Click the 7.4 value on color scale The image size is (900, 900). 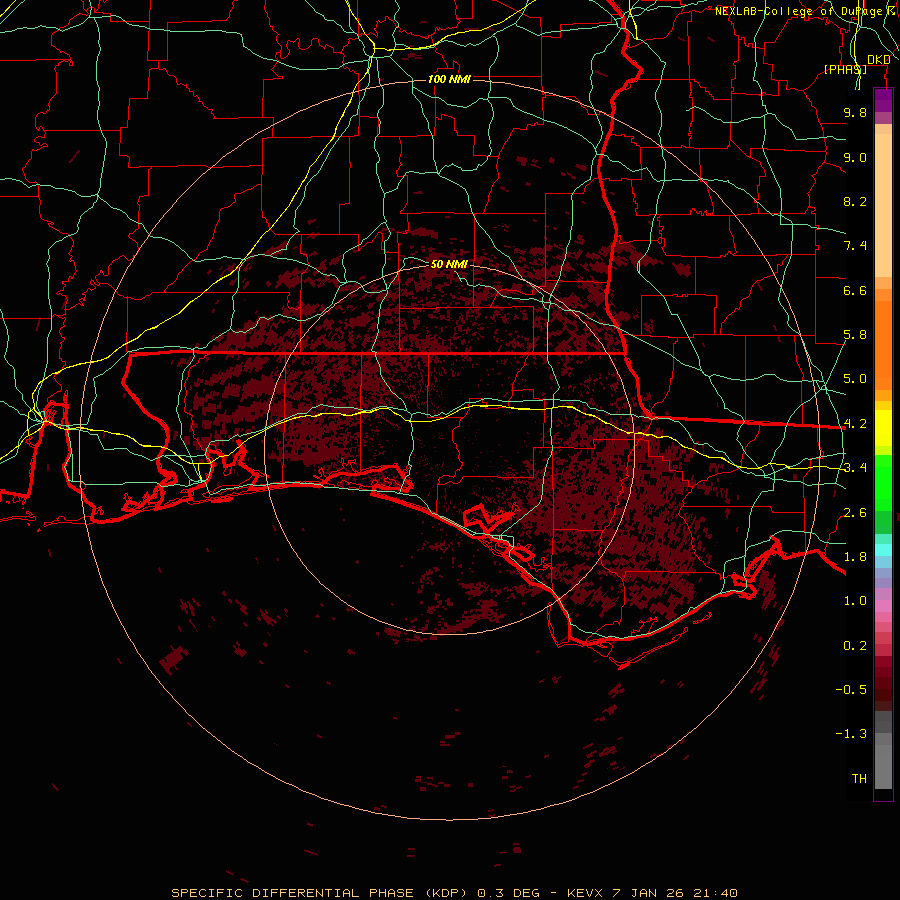point(855,246)
